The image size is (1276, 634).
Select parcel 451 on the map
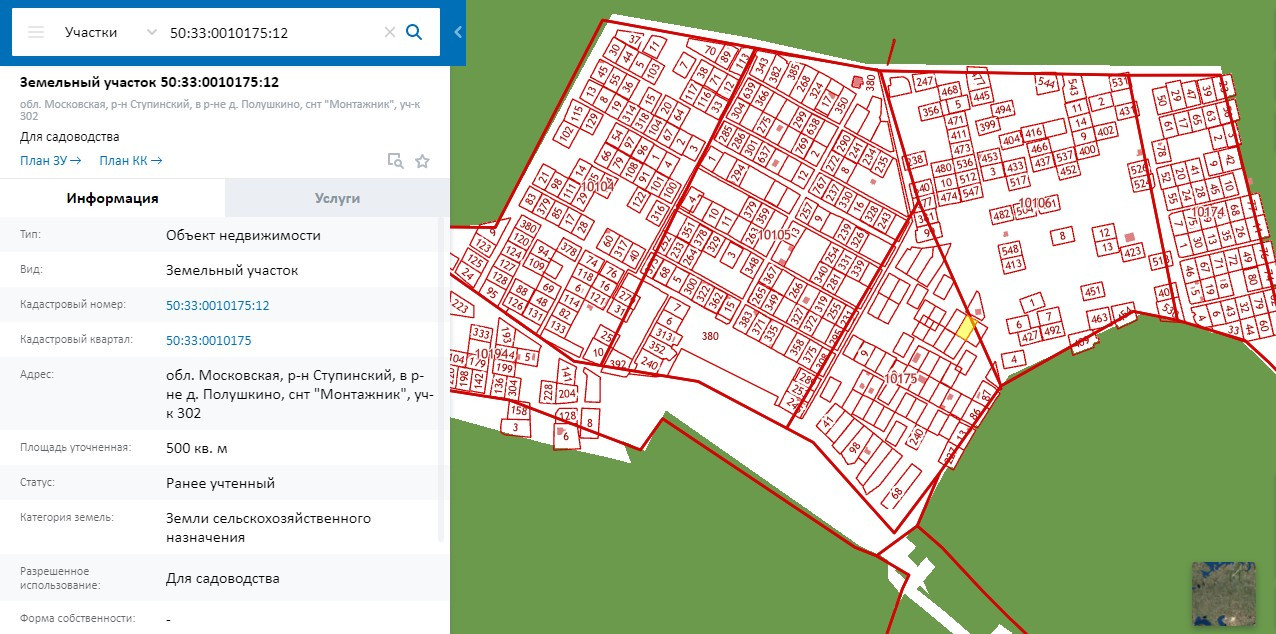pos(1093,291)
